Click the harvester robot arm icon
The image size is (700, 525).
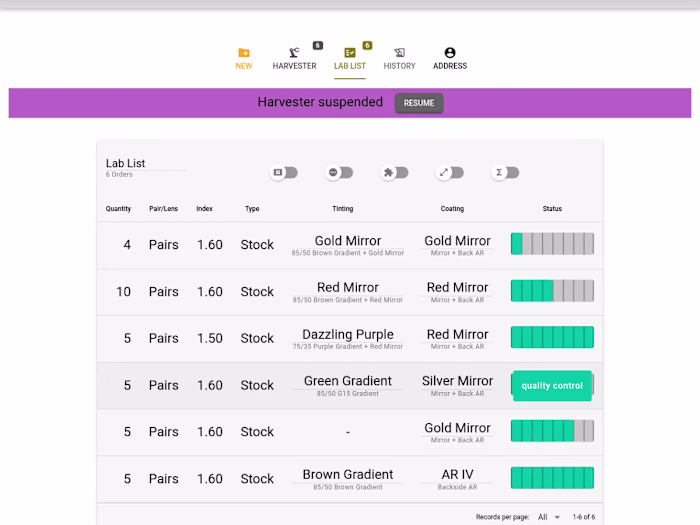[294, 53]
